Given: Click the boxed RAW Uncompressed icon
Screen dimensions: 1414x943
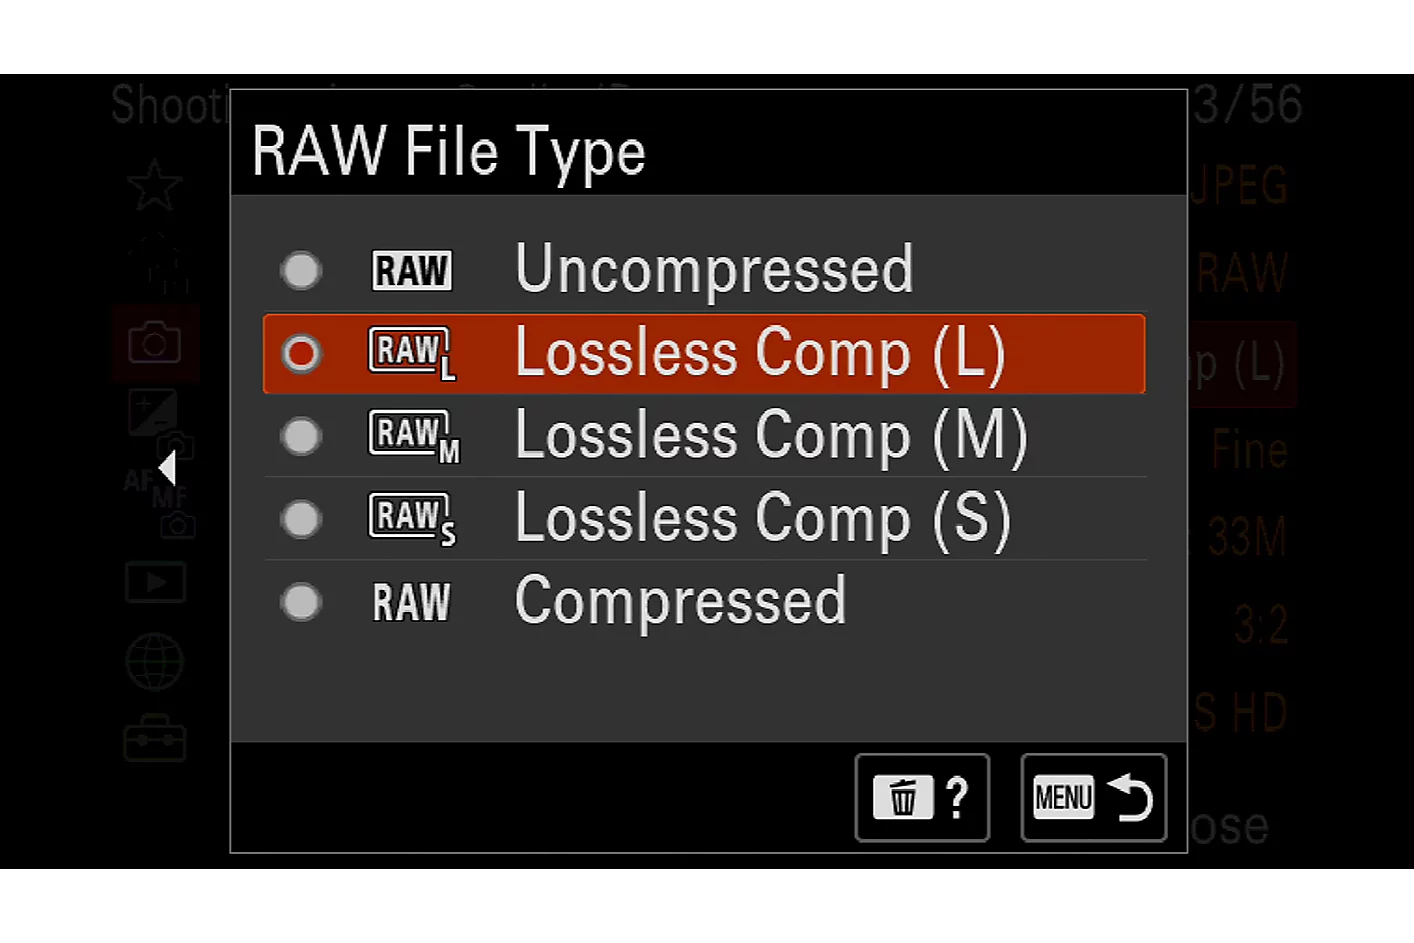Looking at the screenshot, I should tap(412, 270).
